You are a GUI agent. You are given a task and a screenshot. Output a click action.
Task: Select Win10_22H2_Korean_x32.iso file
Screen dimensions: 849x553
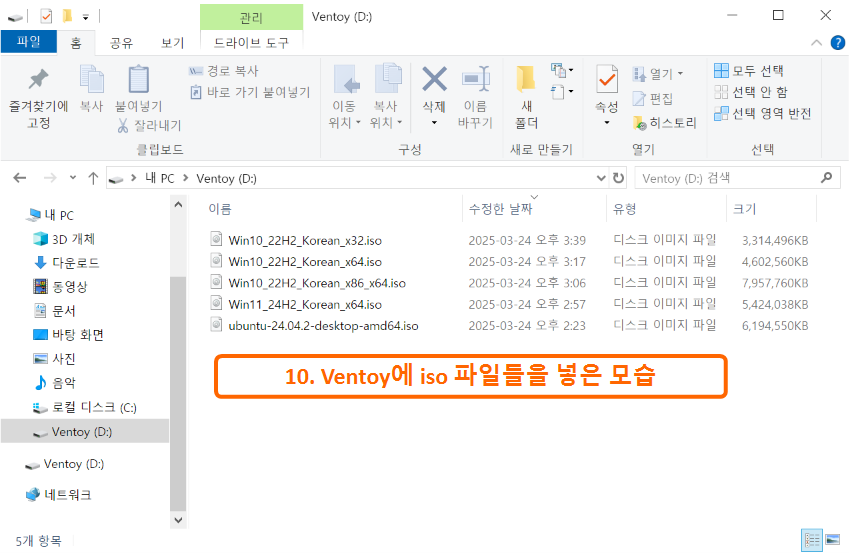pyautogui.click(x=305, y=240)
